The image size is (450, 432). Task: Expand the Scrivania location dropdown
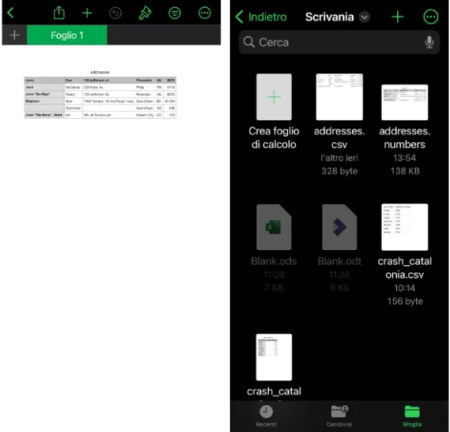(364, 17)
